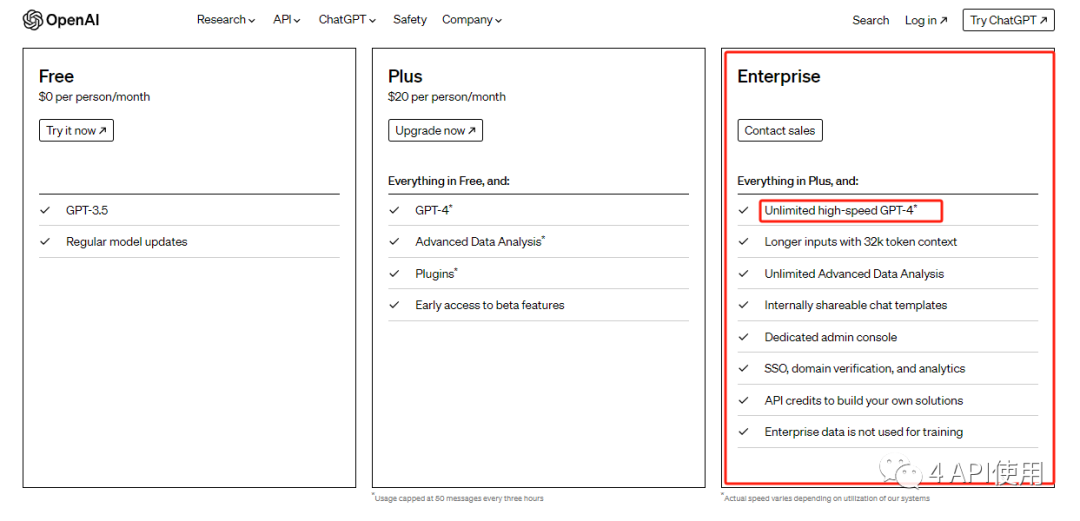The height and width of the screenshot is (521, 1080).
Task: Click checkmark beside Advanced Data Analysis in Plus
Action: (394, 242)
